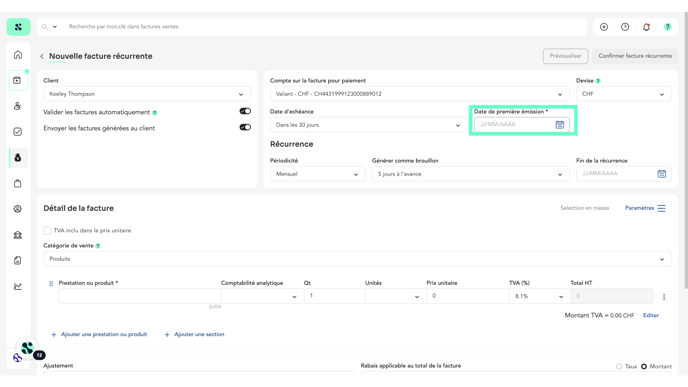Click the Editer link beside Montant TVA
Viewport: 688px width, 387px height.
pos(651,315)
